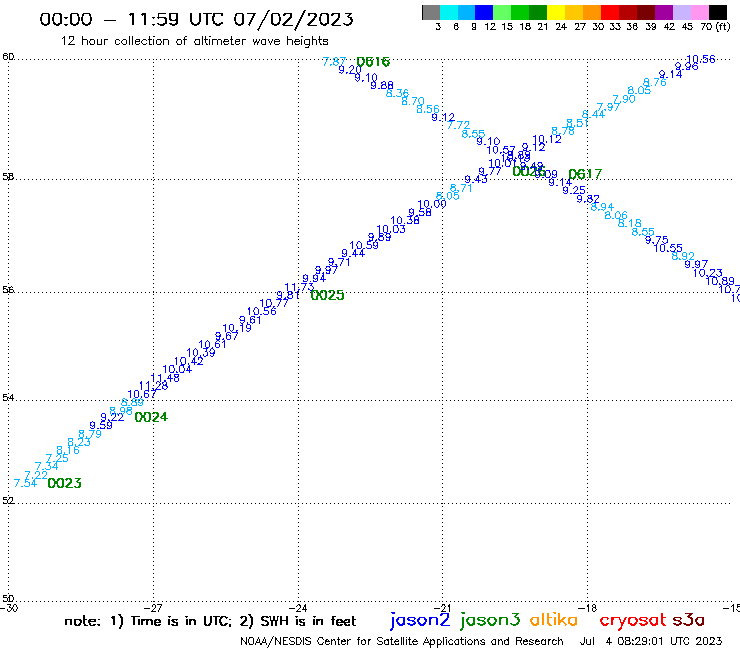Click the wave height value 11.73
The height and width of the screenshot is (650, 740).
click(x=300, y=287)
